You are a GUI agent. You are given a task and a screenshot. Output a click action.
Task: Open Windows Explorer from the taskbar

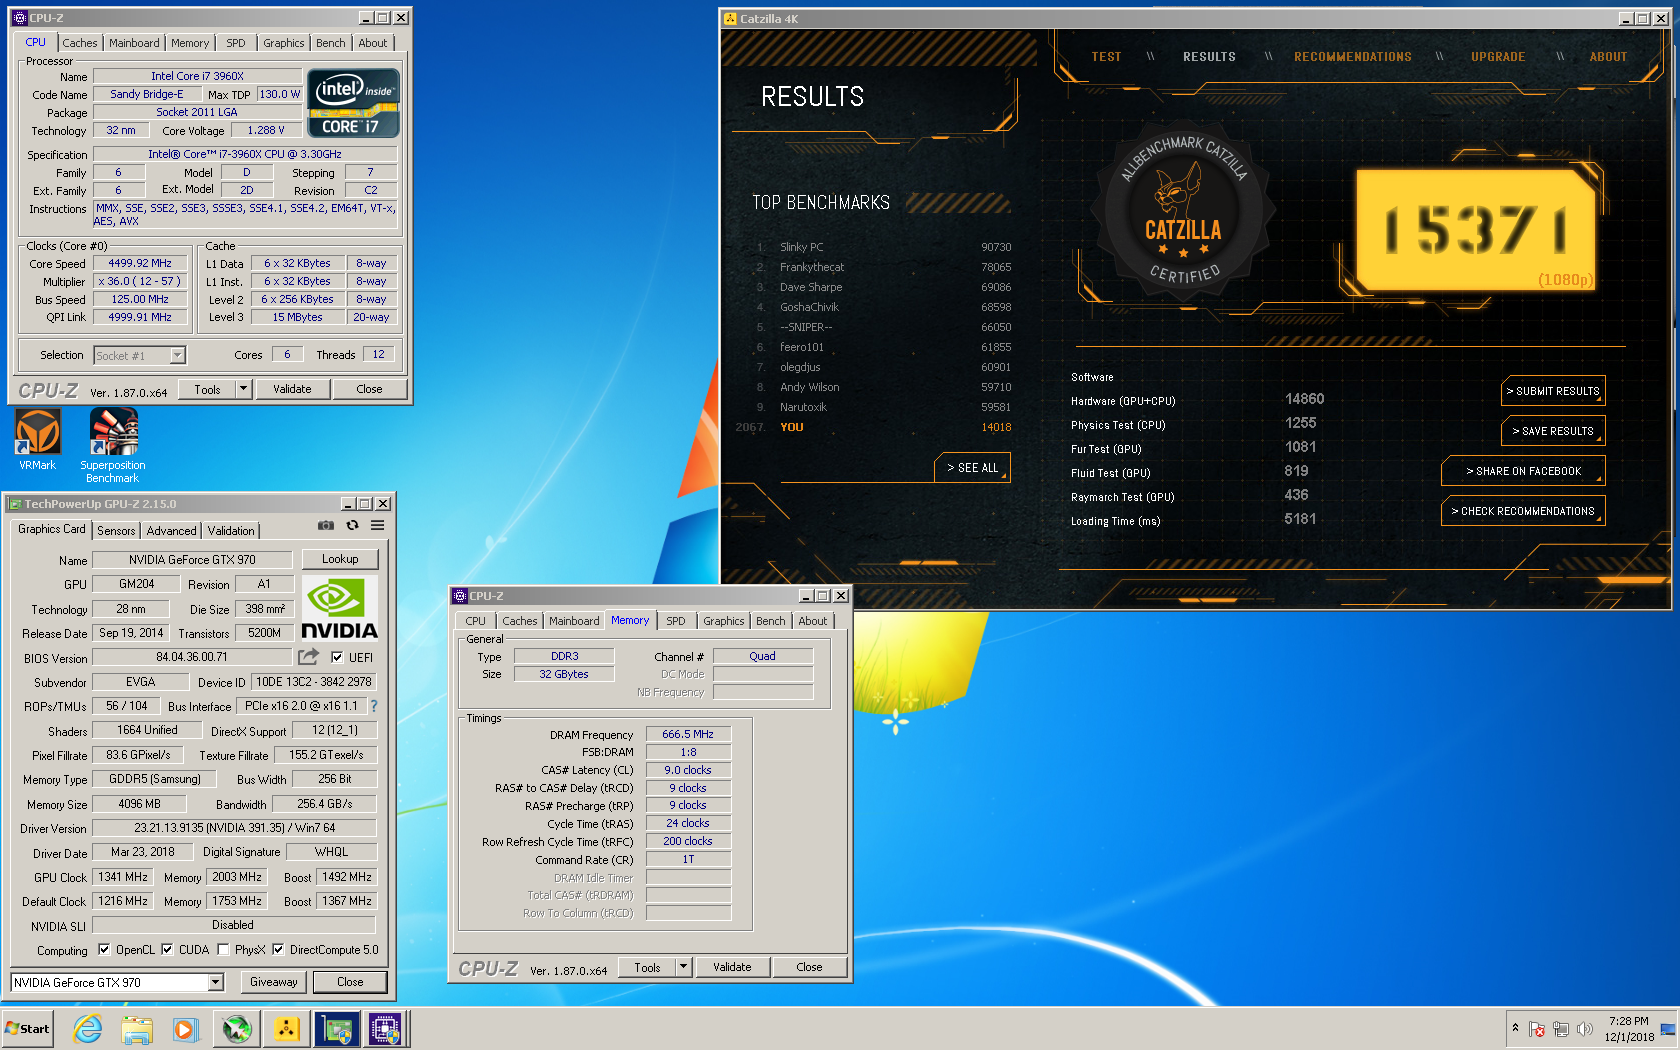(x=137, y=1029)
